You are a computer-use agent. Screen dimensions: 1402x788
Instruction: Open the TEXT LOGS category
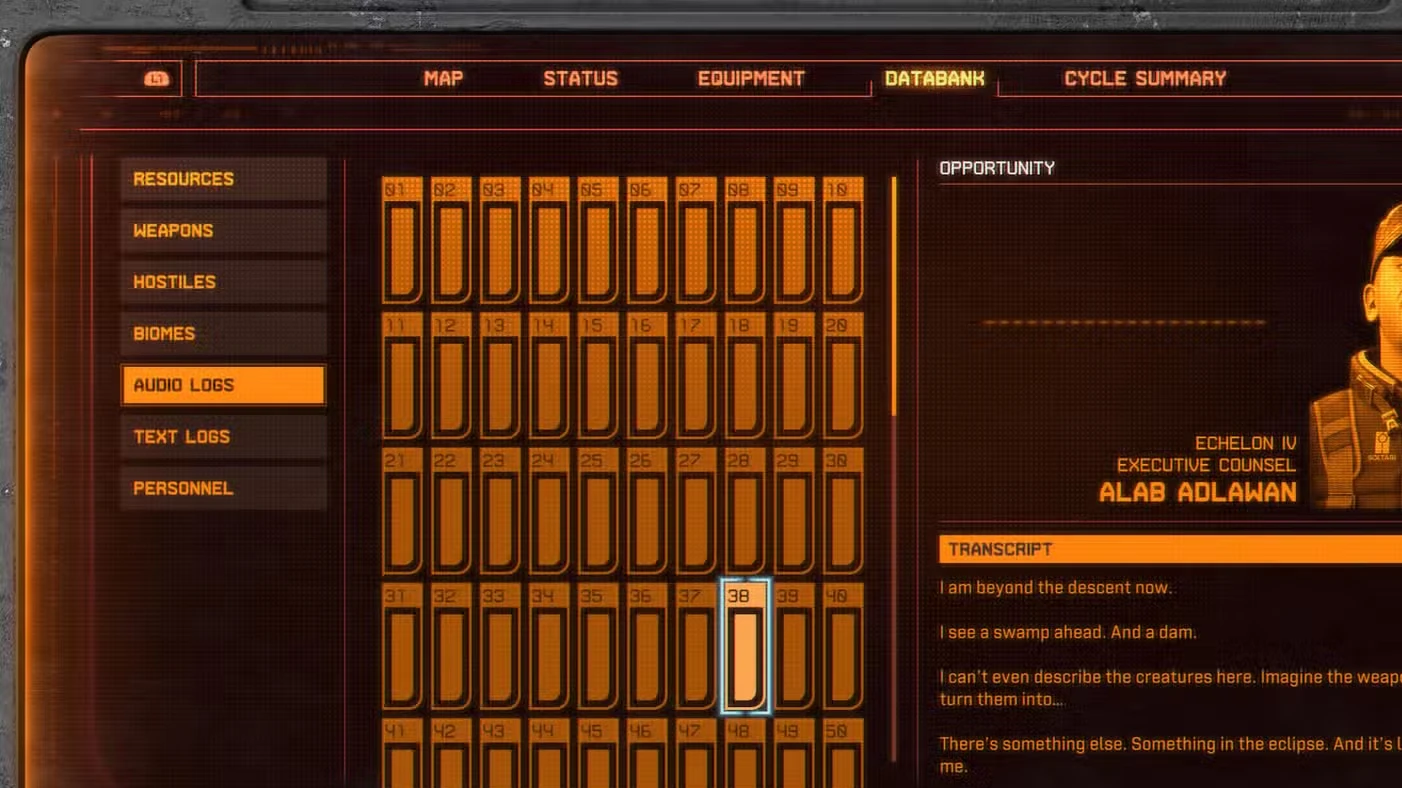coord(224,436)
